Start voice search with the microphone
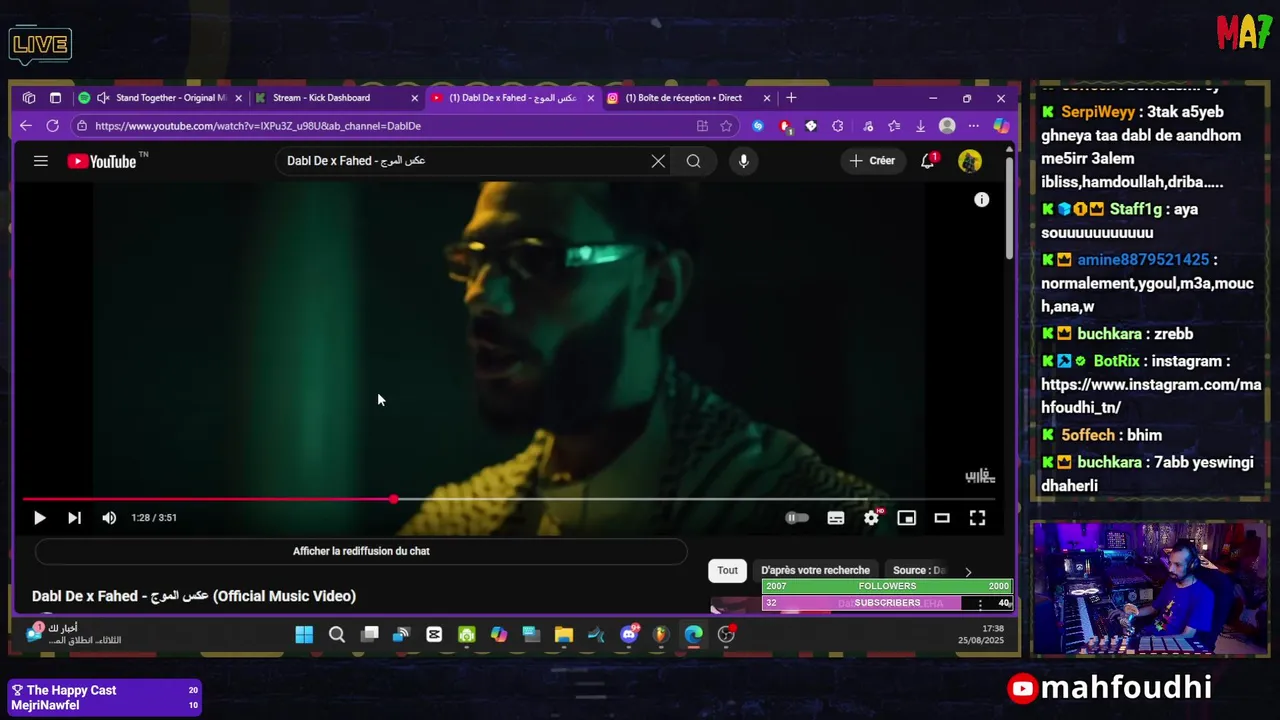This screenshot has width=1280, height=720. (x=743, y=161)
